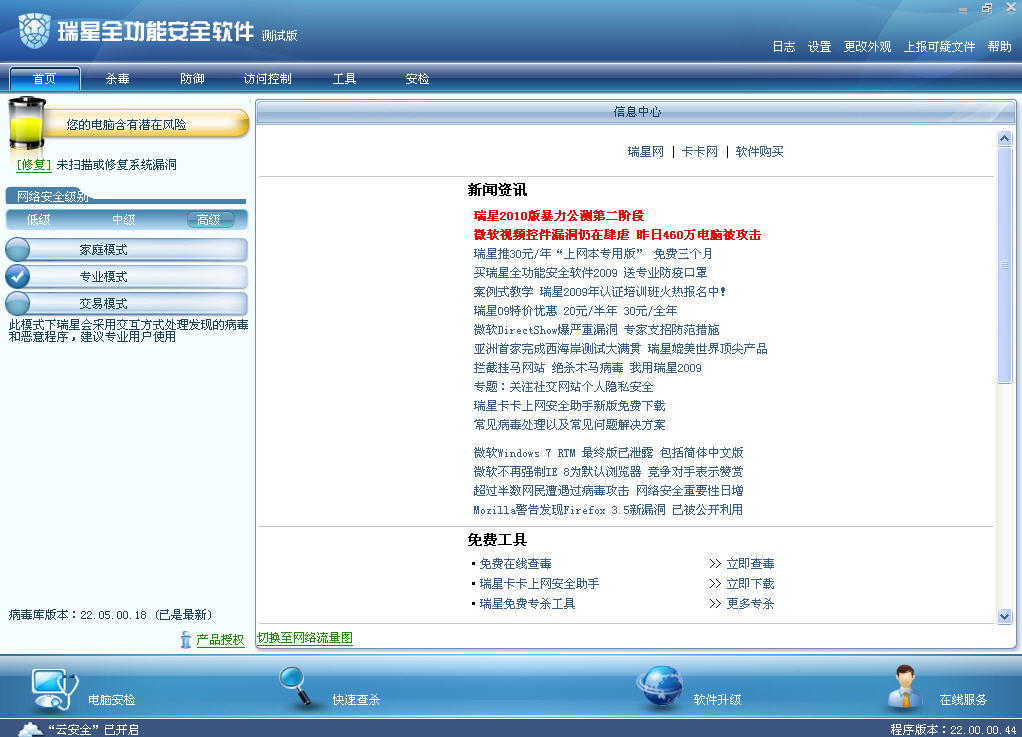This screenshot has height=737, width=1022.
Task: Open news 买瑞星全功能安全软件2009
Action: pos(591,272)
